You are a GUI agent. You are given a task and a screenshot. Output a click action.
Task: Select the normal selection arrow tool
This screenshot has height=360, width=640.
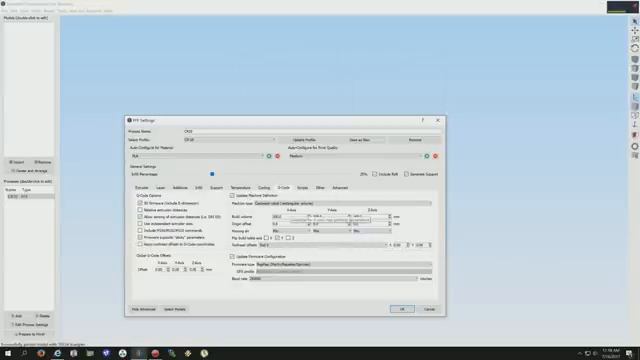635,21
